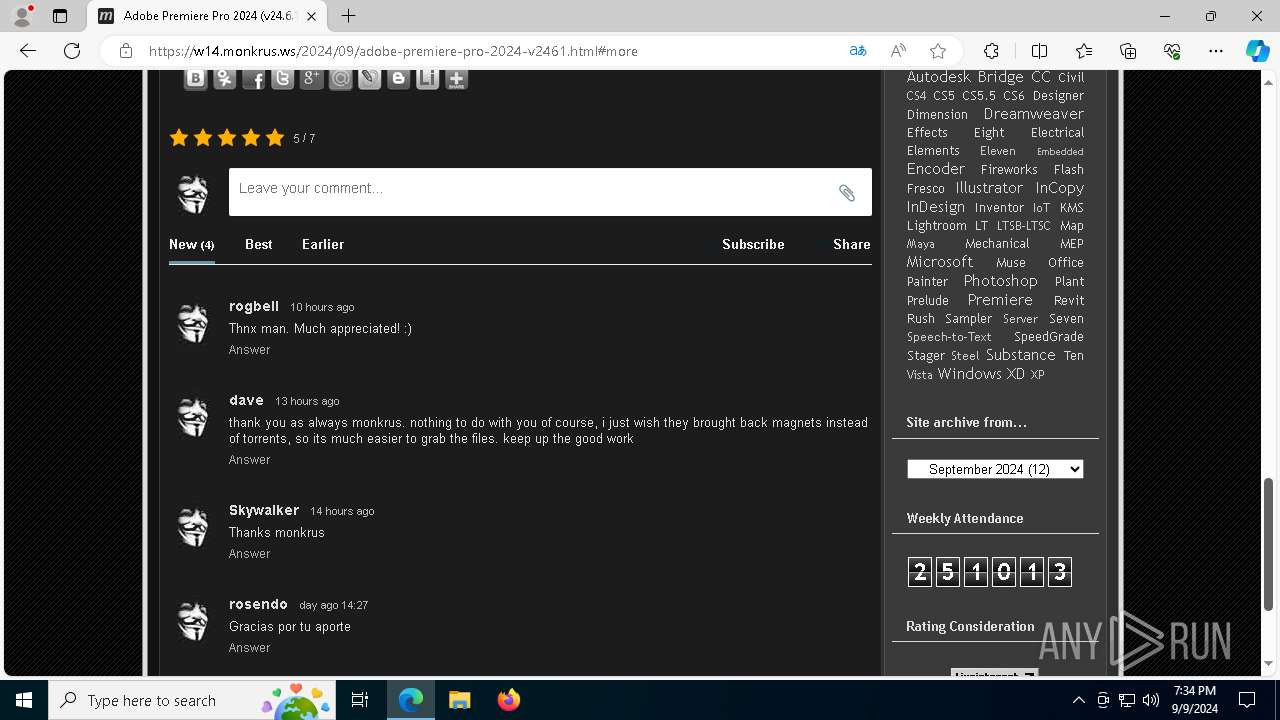Open Browser essentials icon
This screenshot has height=720, width=1280.
click(1172, 51)
